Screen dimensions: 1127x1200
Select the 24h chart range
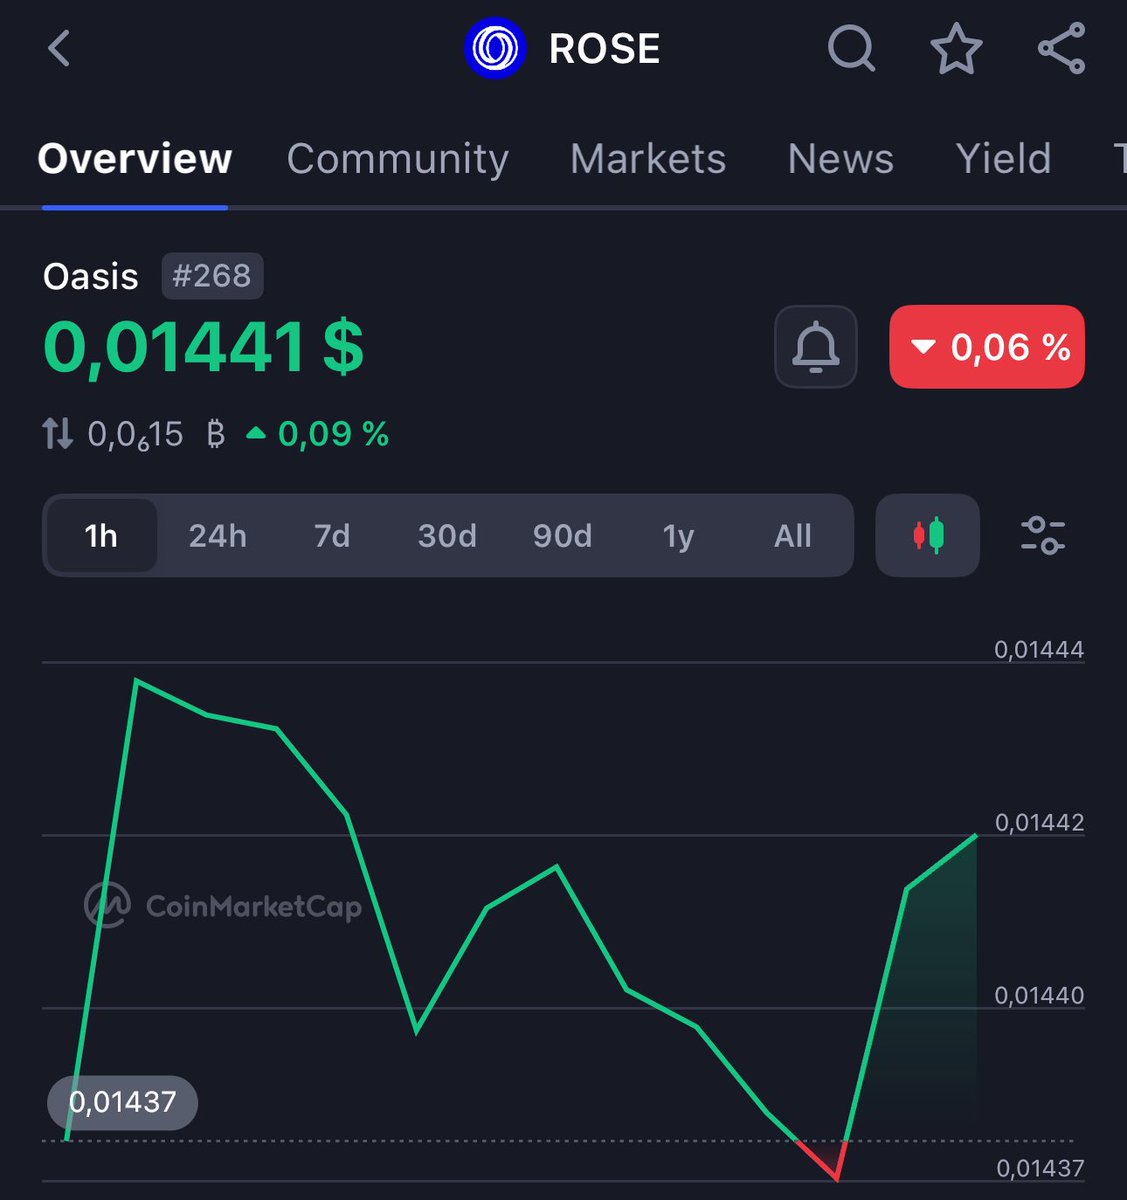click(x=217, y=536)
